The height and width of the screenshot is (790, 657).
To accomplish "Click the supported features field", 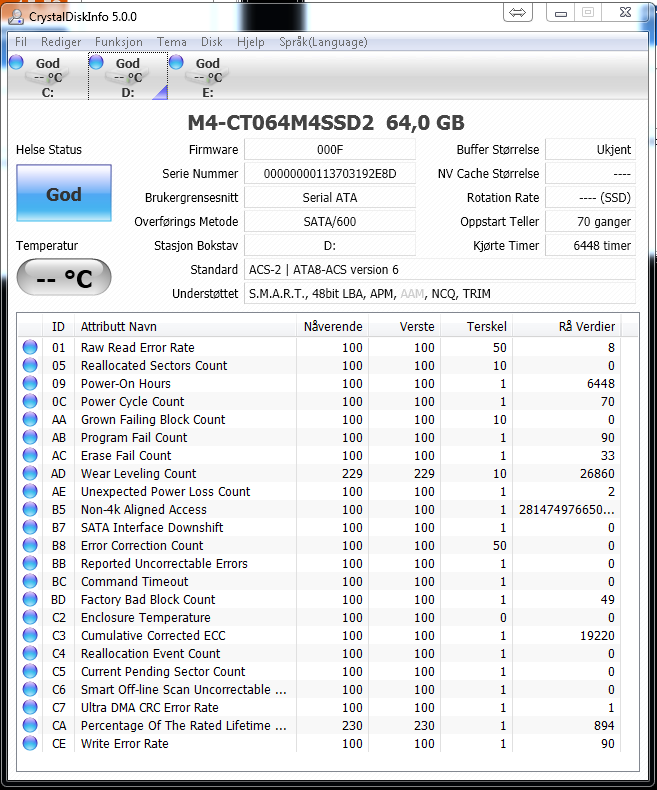I will coord(440,294).
